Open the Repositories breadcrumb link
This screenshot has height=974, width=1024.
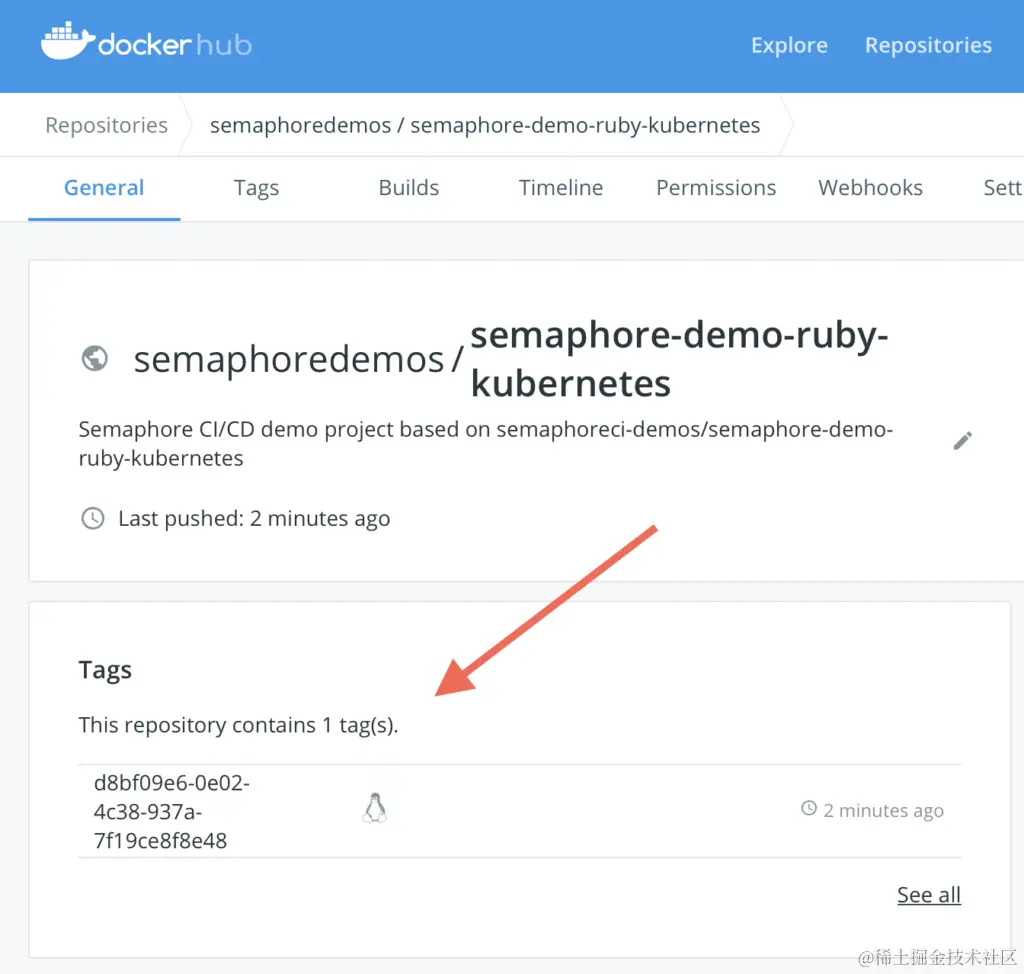point(105,124)
